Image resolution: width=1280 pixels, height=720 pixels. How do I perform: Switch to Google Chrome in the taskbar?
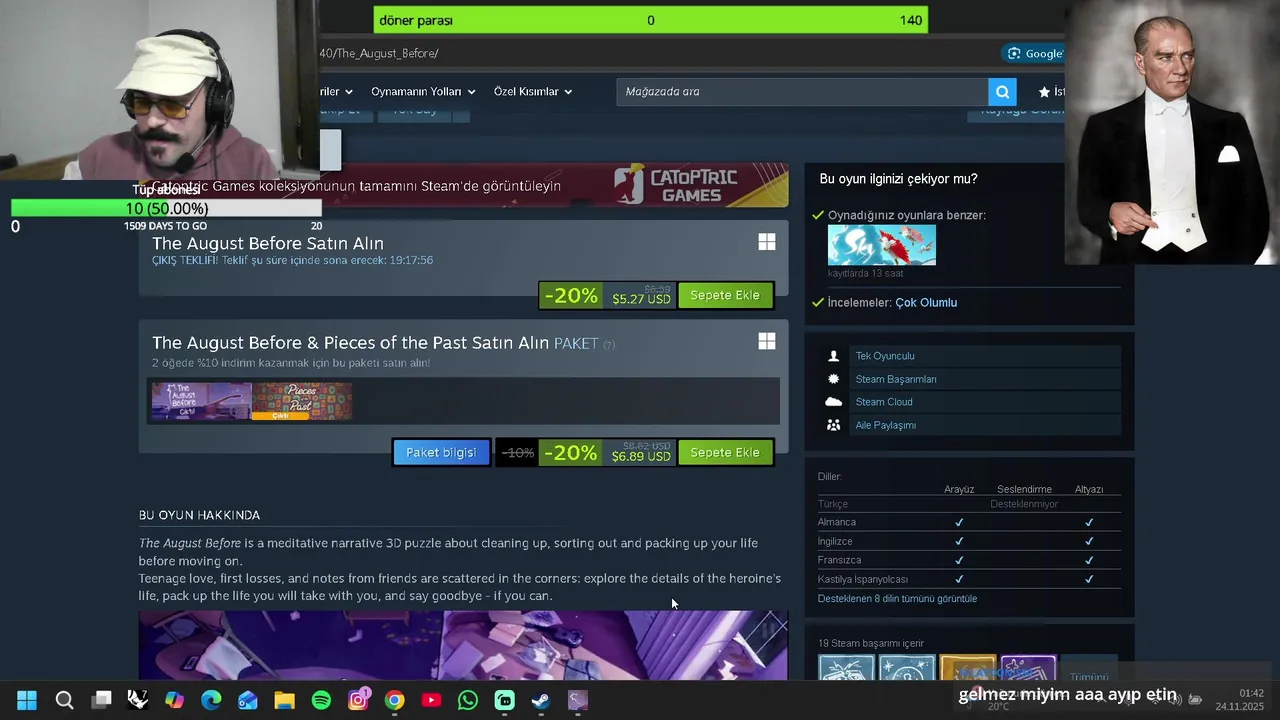point(395,701)
